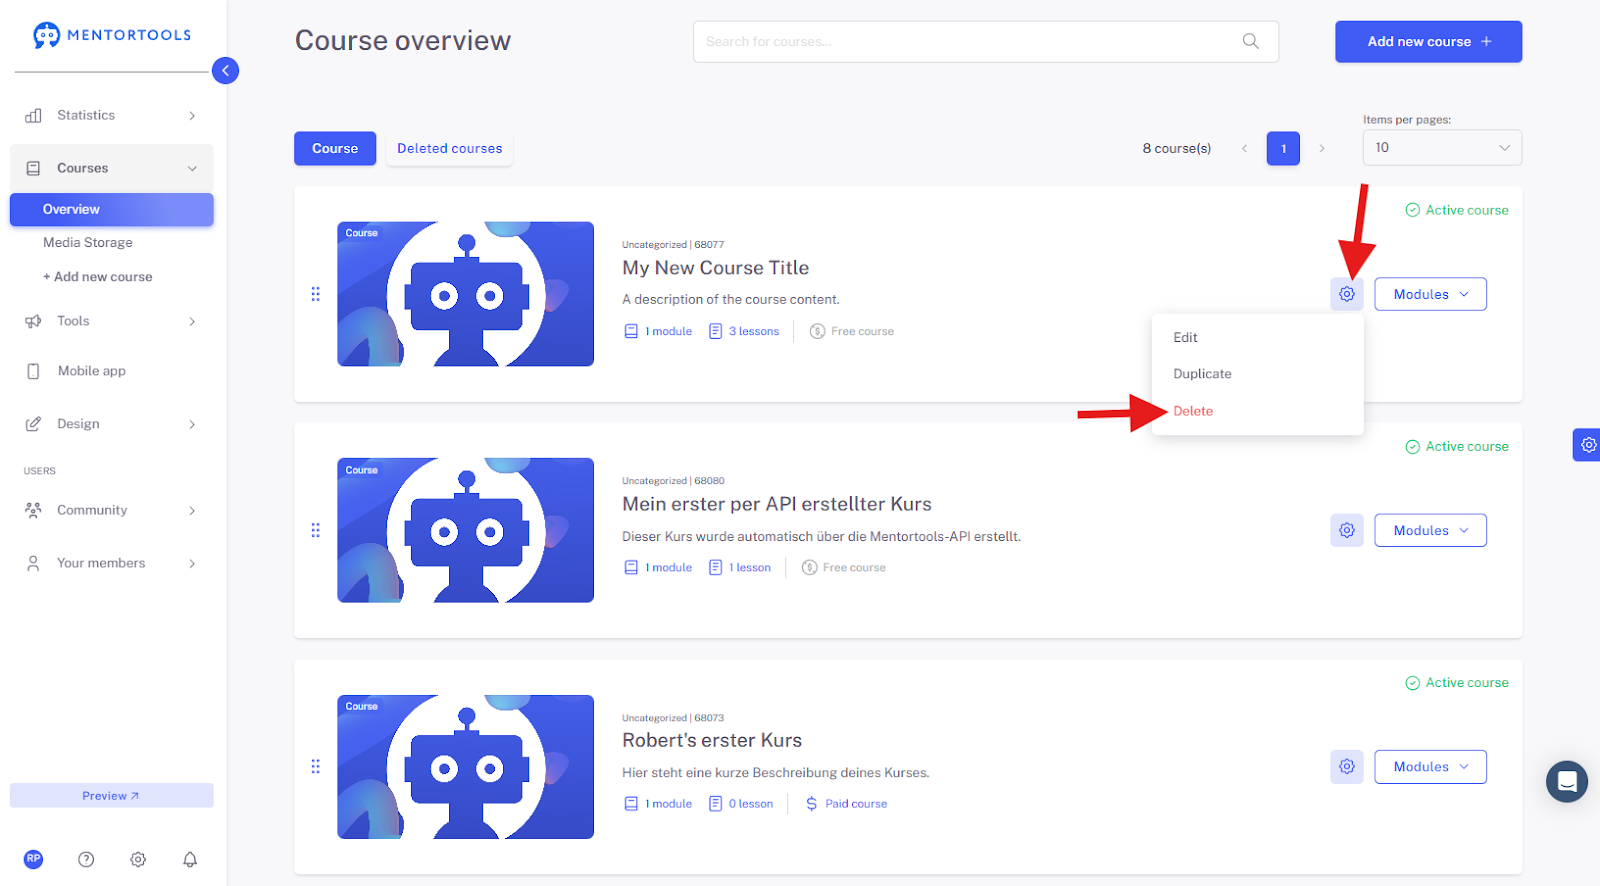The image size is (1600, 886).
Task: Select + Add new course in sidebar
Action: [98, 277]
